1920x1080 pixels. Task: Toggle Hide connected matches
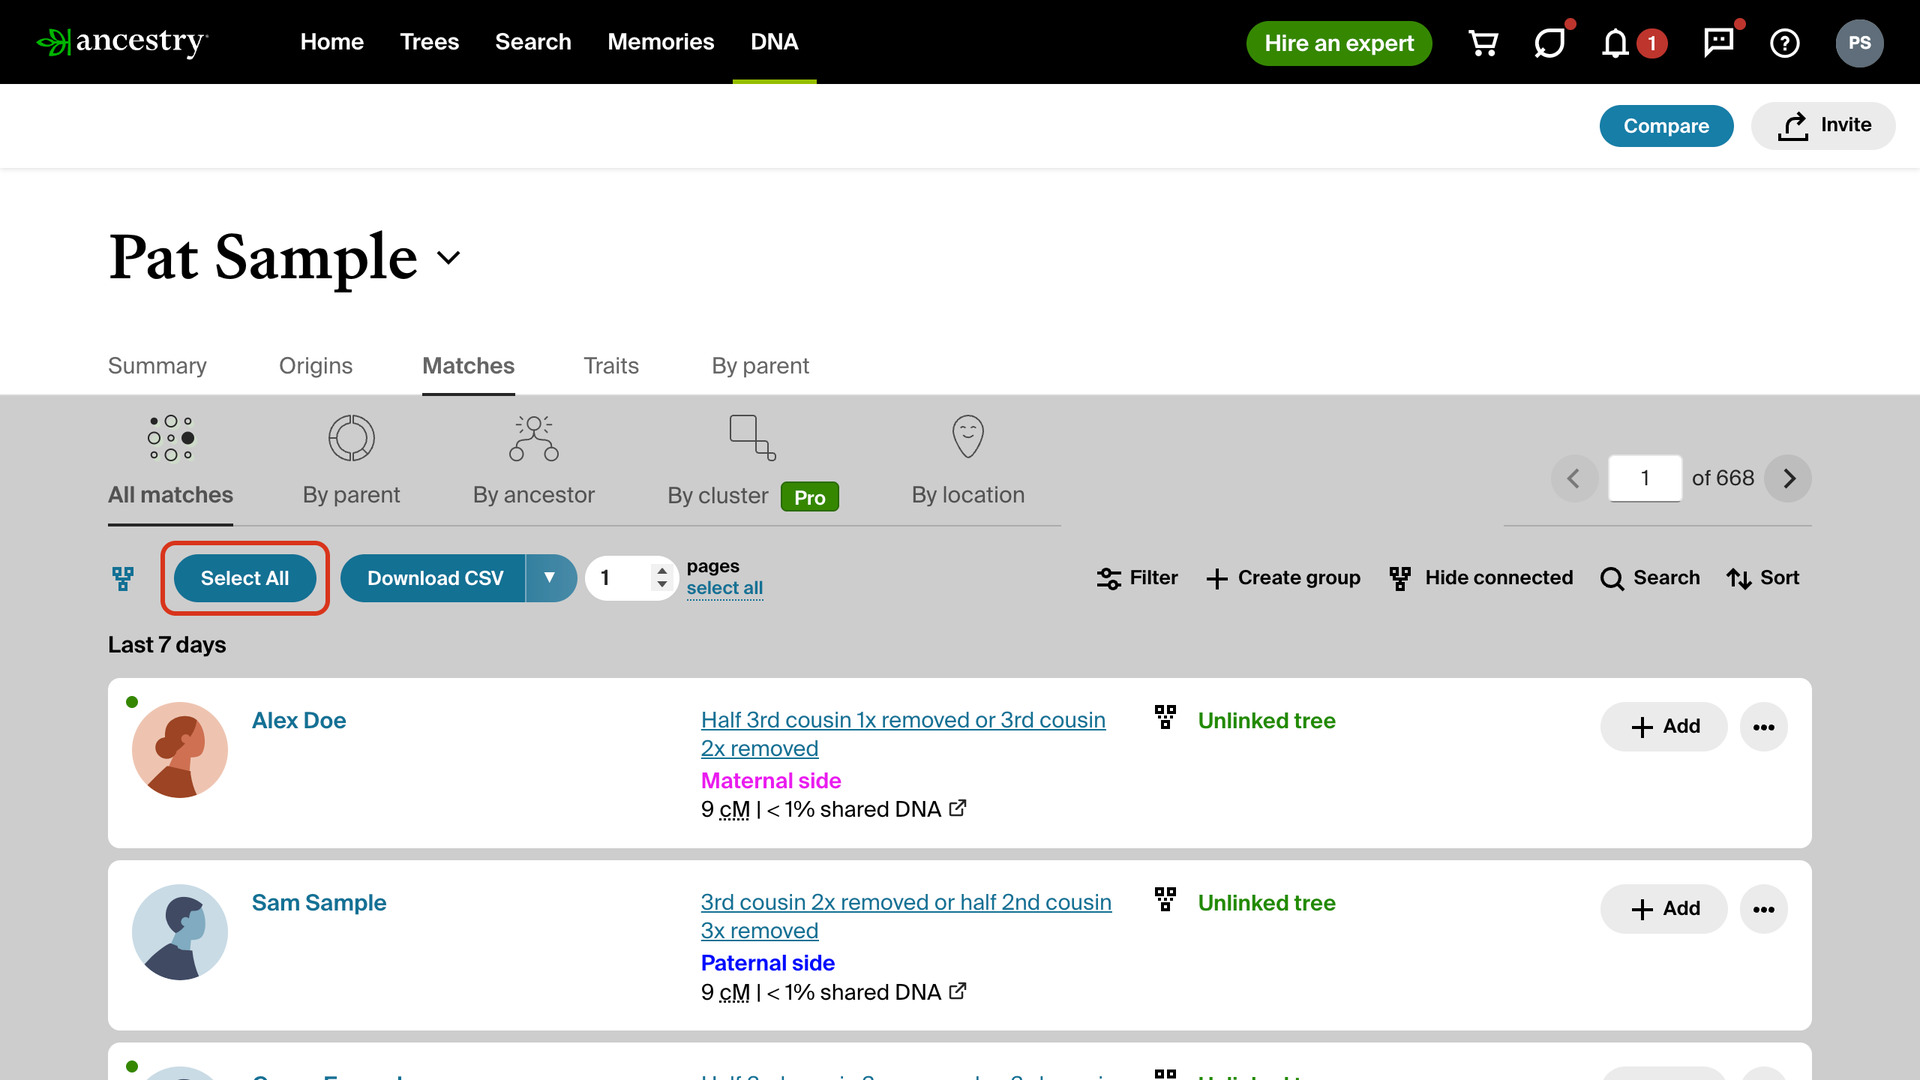click(1481, 578)
